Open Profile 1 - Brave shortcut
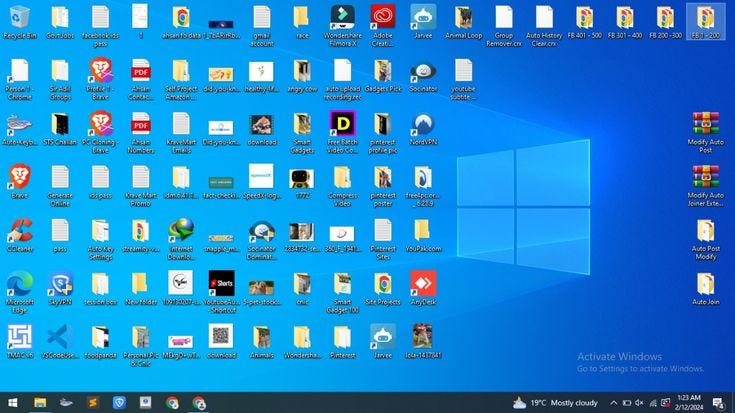The height and width of the screenshot is (413, 735). tap(100, 79)
